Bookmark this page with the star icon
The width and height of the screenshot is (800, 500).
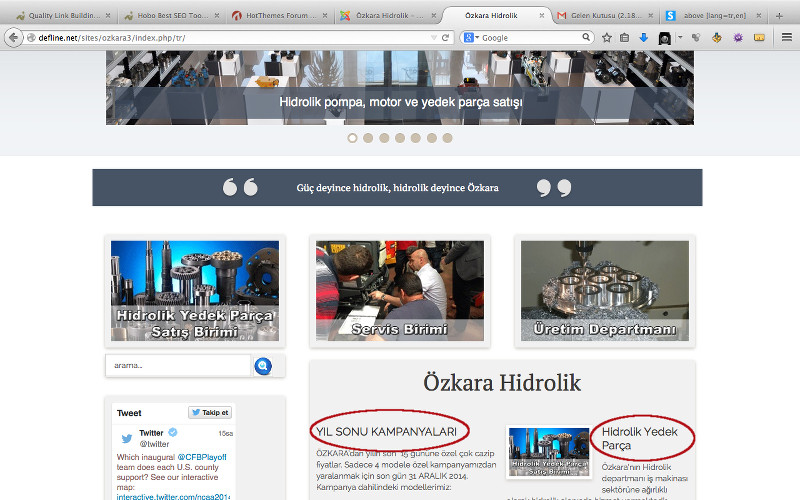point(607,37)
